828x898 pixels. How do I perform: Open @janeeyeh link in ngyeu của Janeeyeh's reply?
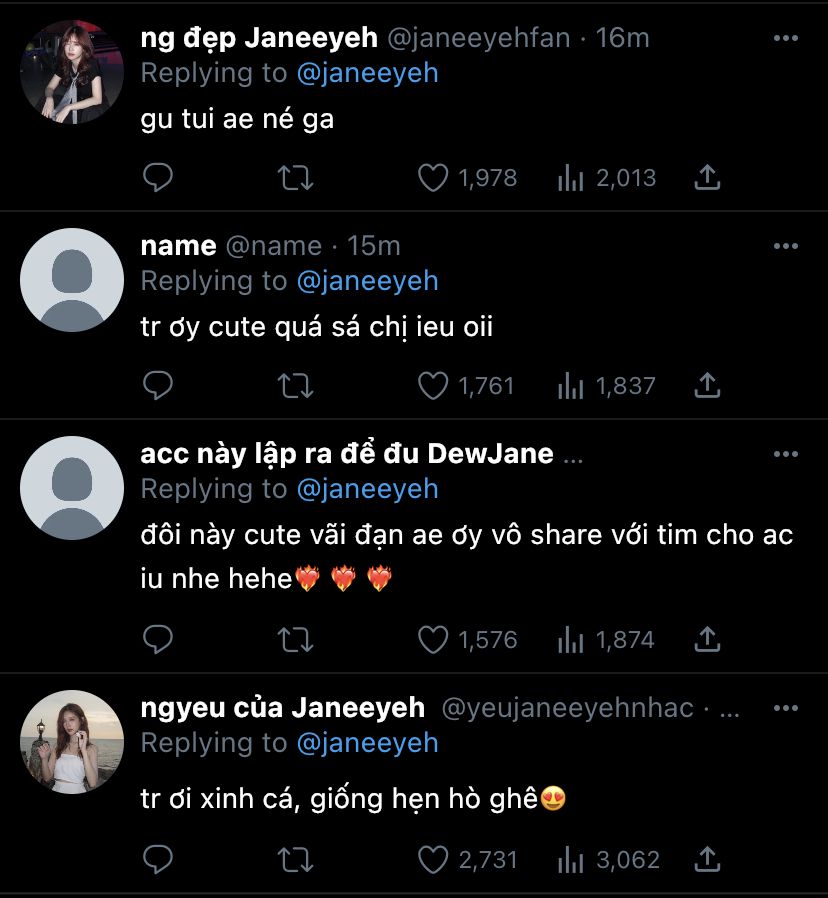click(367, 742)
